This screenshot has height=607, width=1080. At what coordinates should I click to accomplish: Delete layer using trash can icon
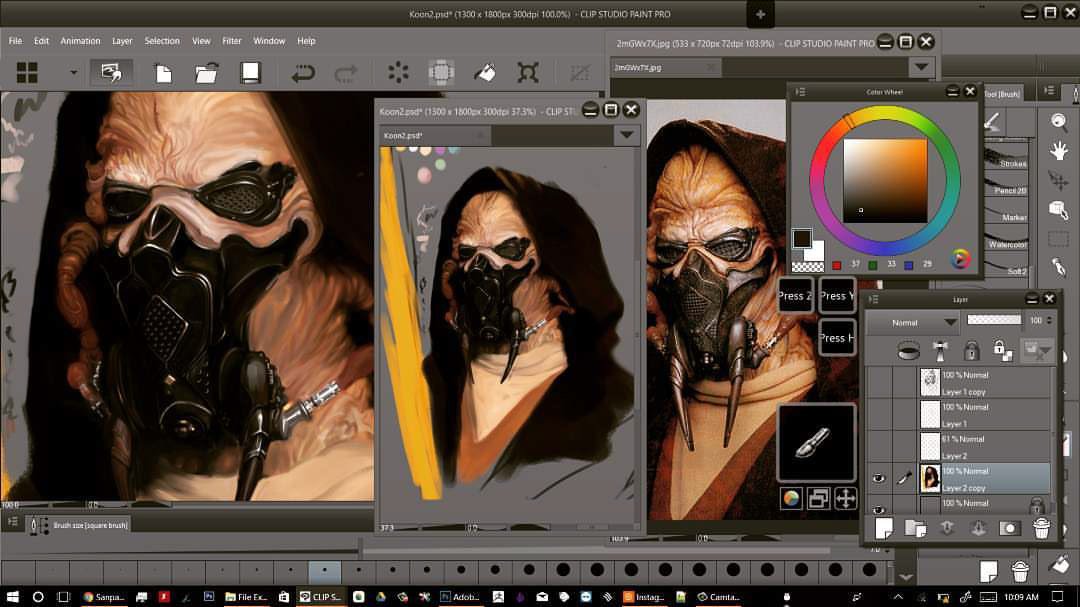(x=1041, y=528)
